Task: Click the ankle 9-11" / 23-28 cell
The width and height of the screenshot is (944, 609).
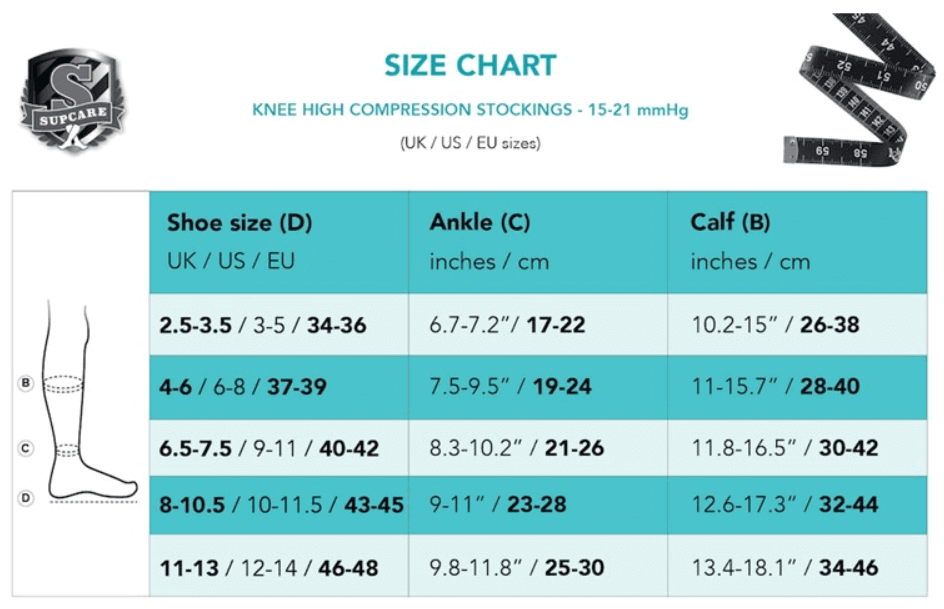Action: point(538,505)
